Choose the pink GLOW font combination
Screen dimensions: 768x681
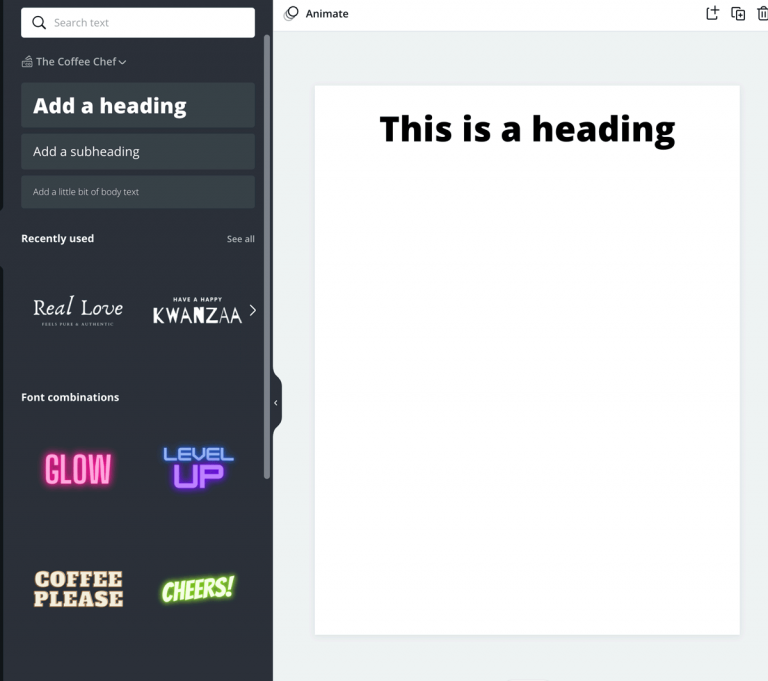[78, 469]
